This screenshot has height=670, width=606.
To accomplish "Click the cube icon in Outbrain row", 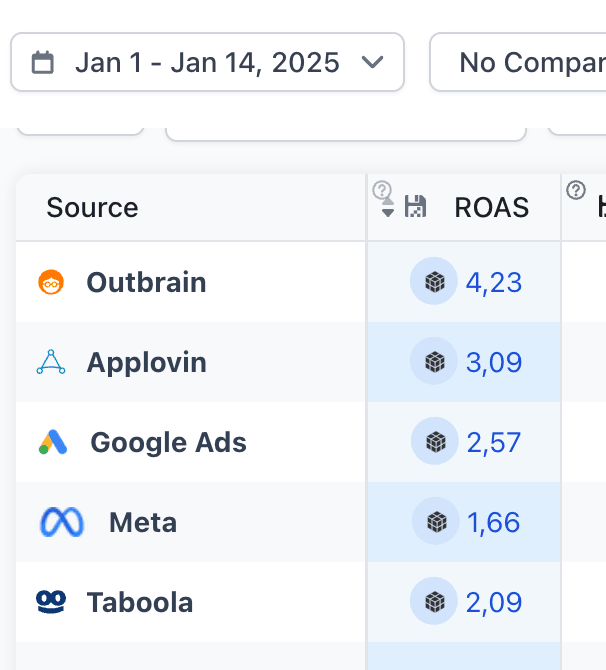I will click(x=435, y=282).
